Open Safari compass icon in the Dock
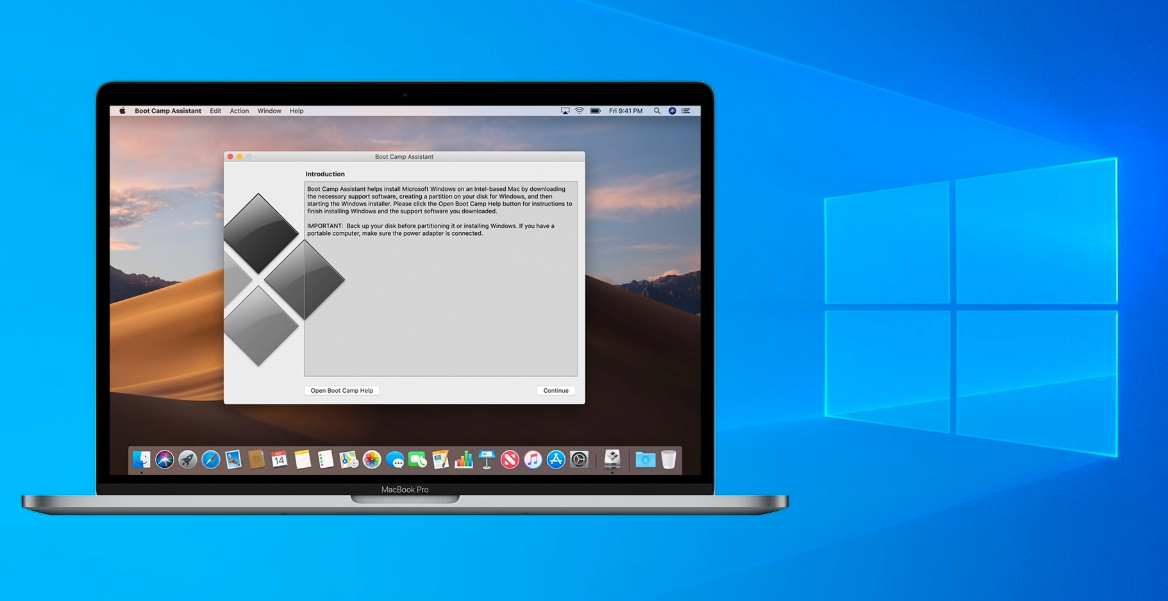 [x=211, y=460]
